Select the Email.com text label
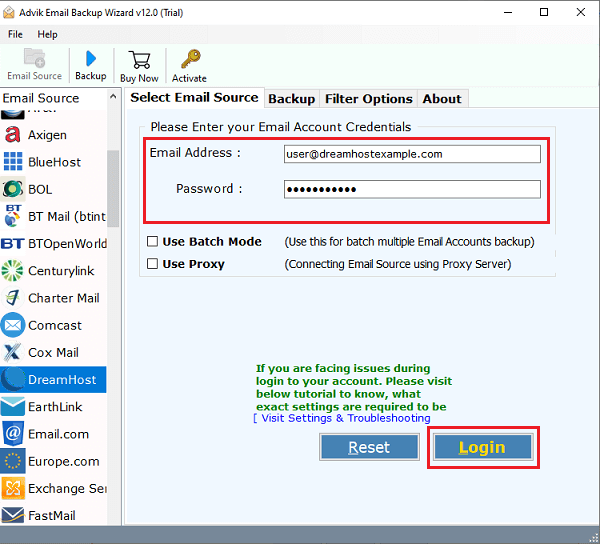Screen dimensions: 600x544 58,434
